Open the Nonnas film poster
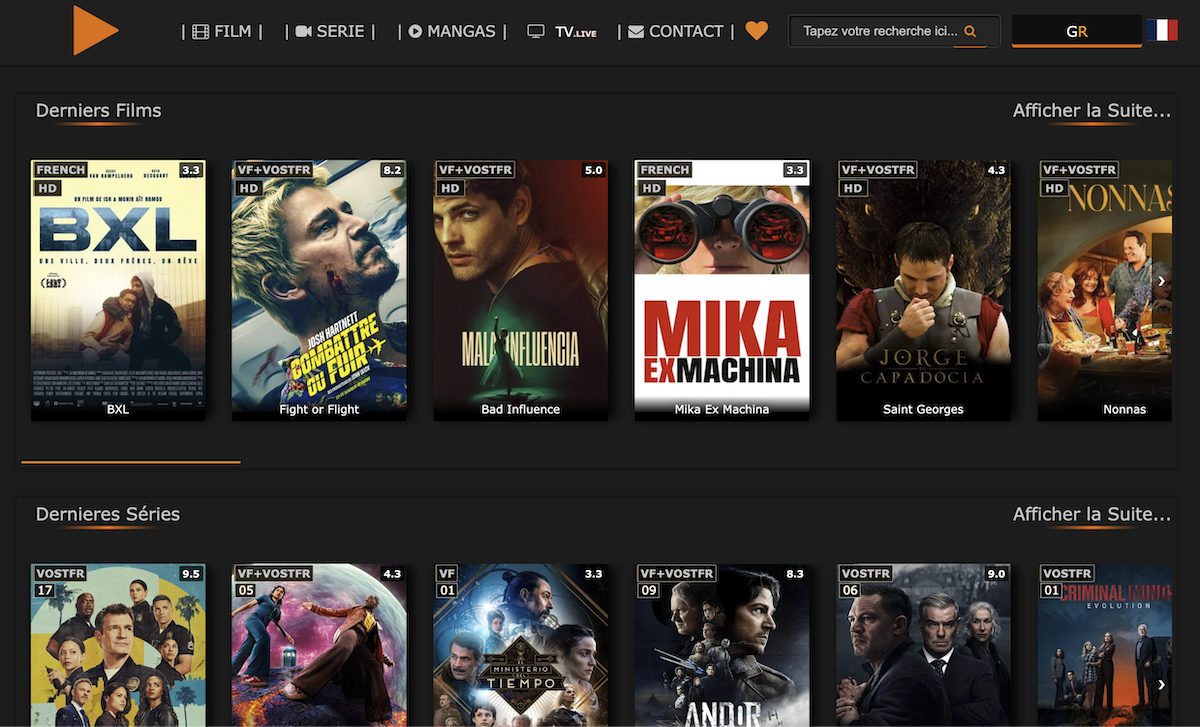This screenshot has width=1200, height=727. click(x=1104, y=291)
